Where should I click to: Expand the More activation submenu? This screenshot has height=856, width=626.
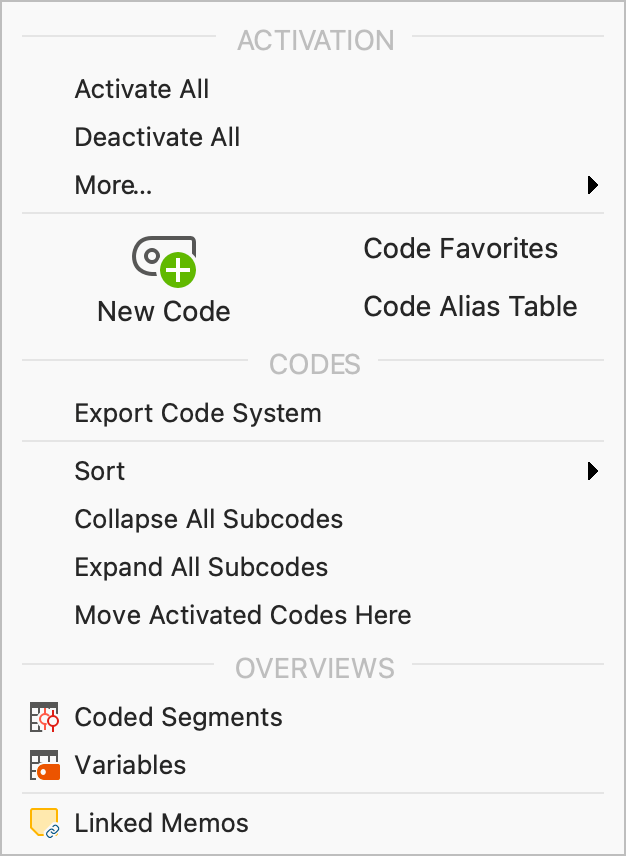[593, 185]
